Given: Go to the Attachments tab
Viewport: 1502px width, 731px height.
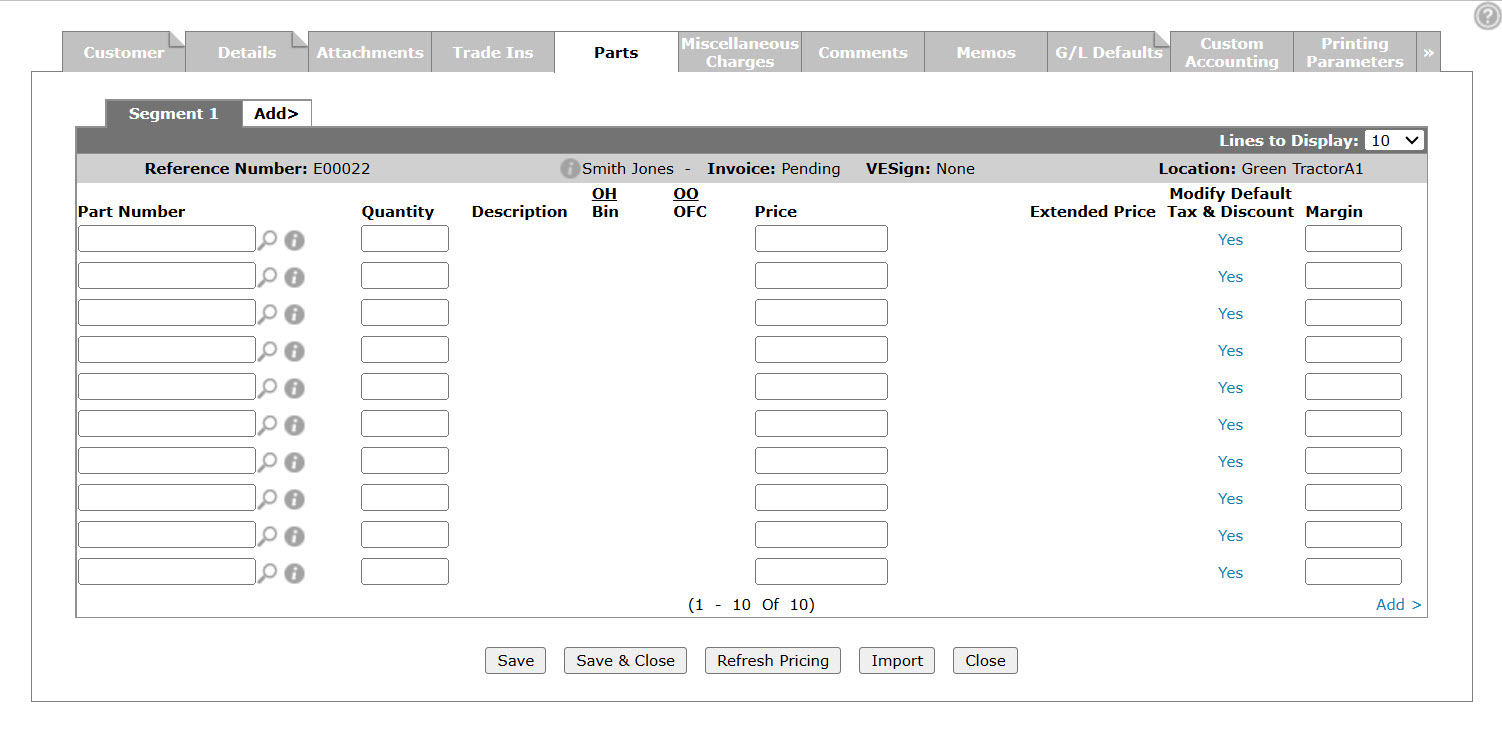Looking at the screenshot, I should coord(370,52).
